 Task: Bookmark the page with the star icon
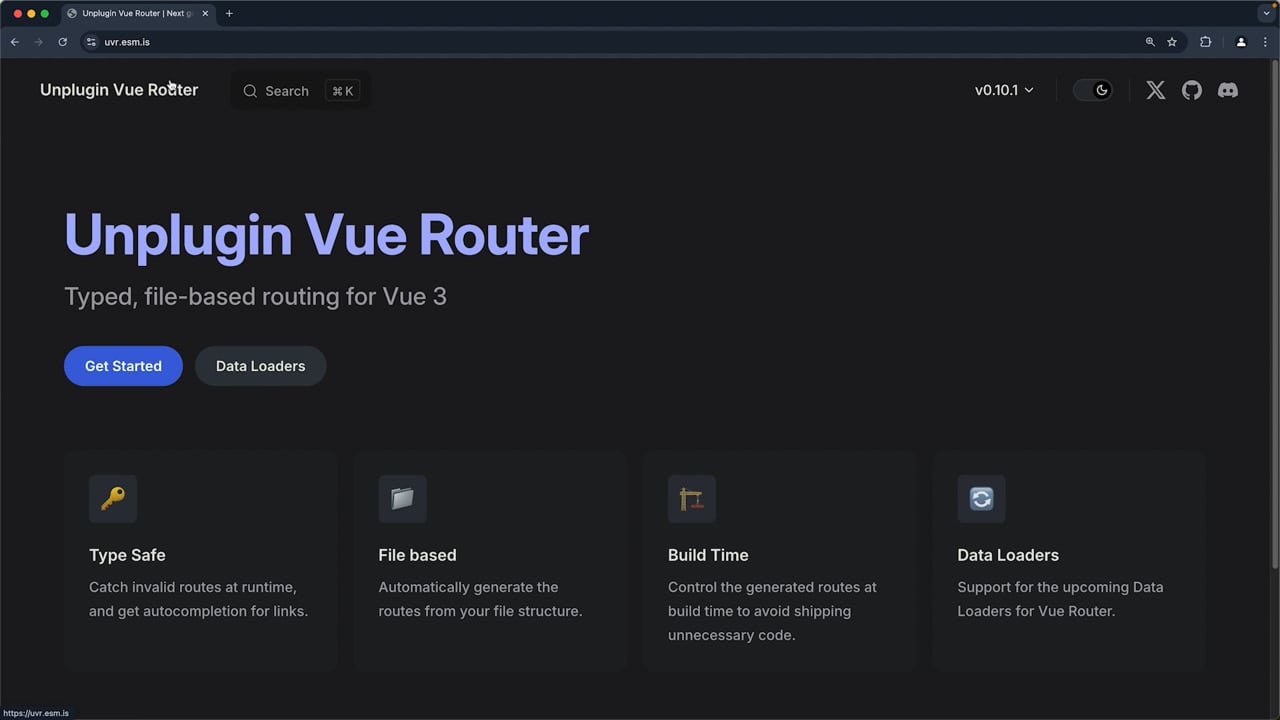click(1172, 42)
